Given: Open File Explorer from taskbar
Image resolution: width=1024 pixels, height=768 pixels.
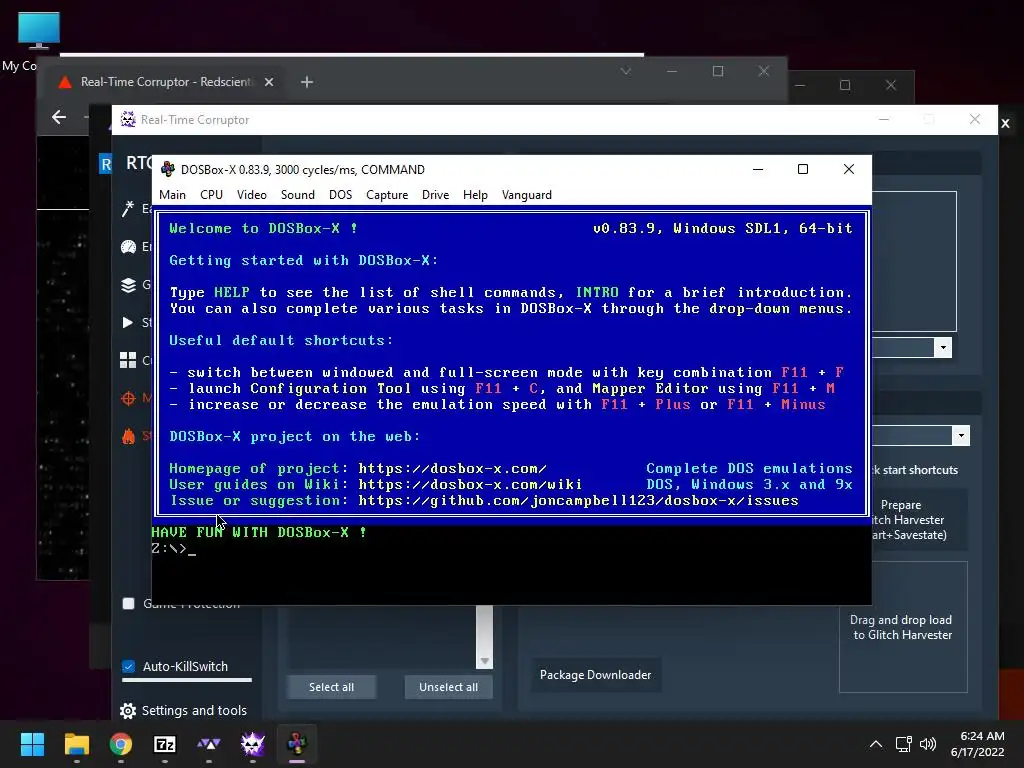Looking at the screenshot, I should (x=76, y=744).
